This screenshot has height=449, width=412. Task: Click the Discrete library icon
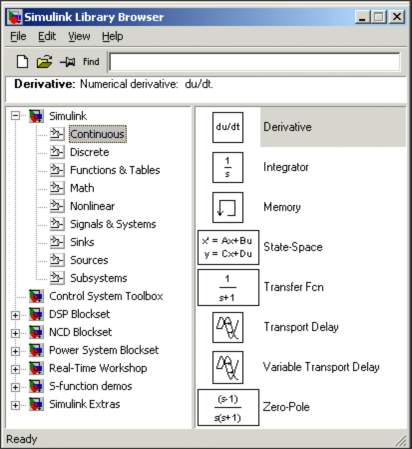pos(57,152)
